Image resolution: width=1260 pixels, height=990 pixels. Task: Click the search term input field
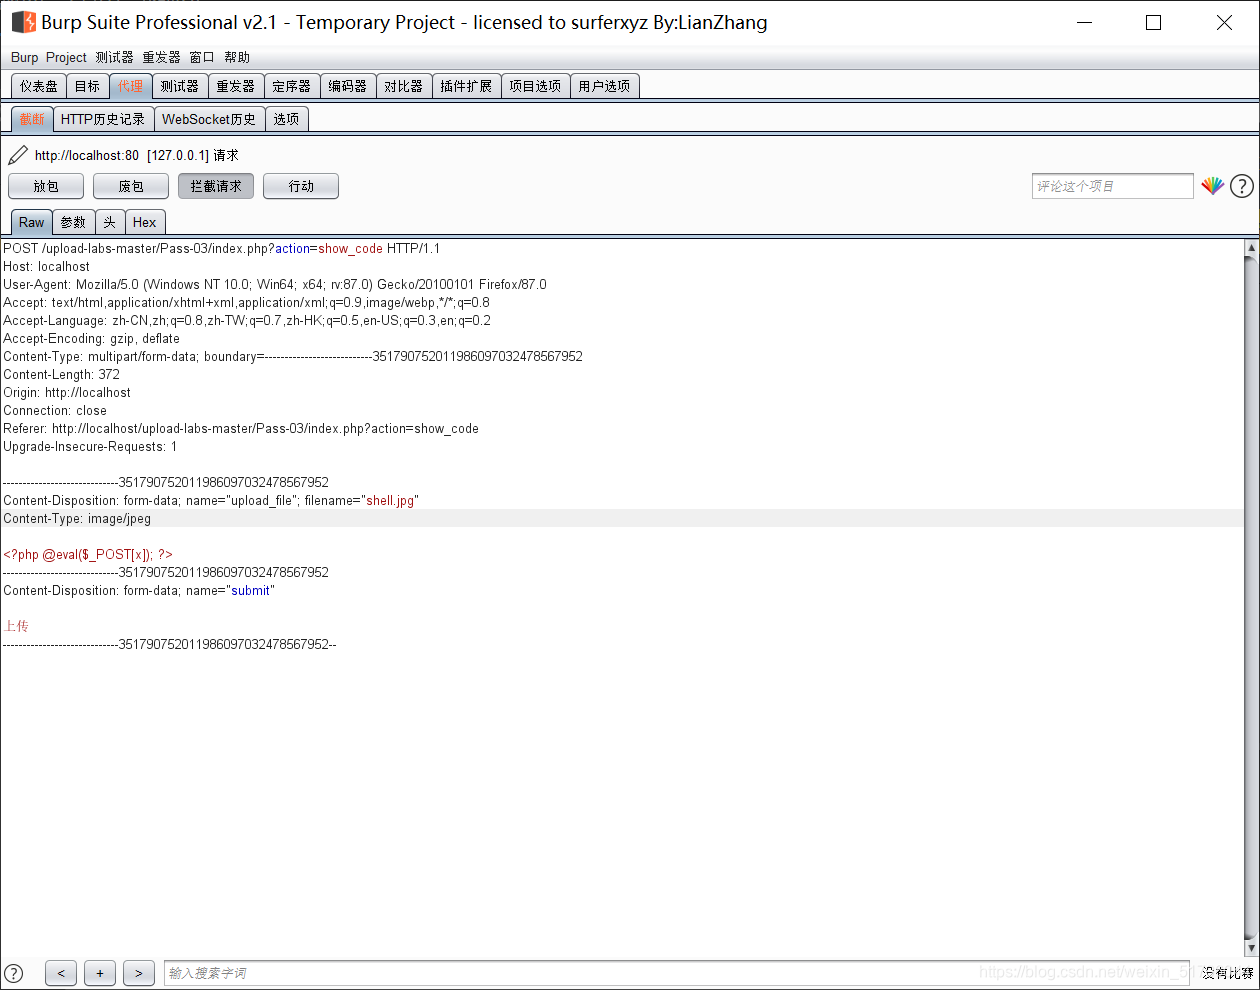(677, 973)
